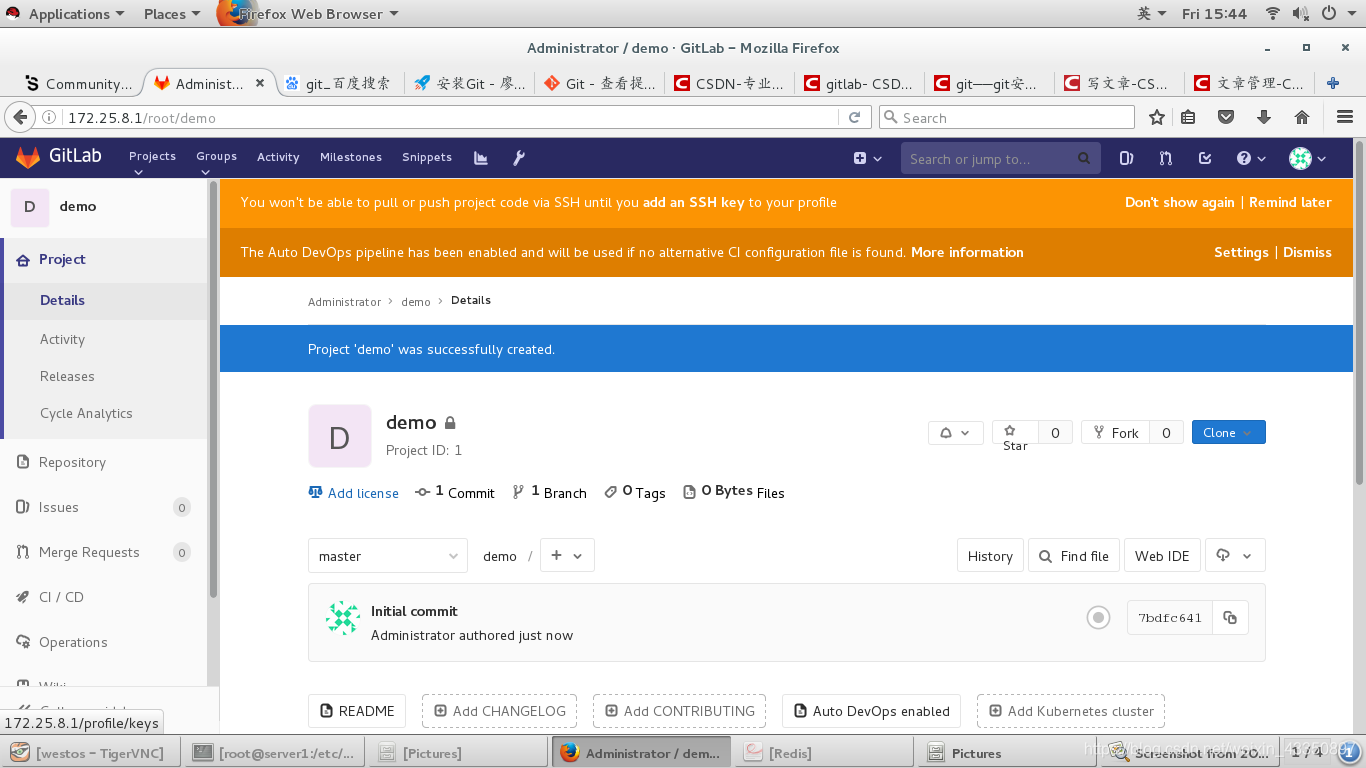This screenshot has height=768, width=1366.
Task: Go back using Firefox back arrow
Action: pyautogui.click(x=19, y=117)
